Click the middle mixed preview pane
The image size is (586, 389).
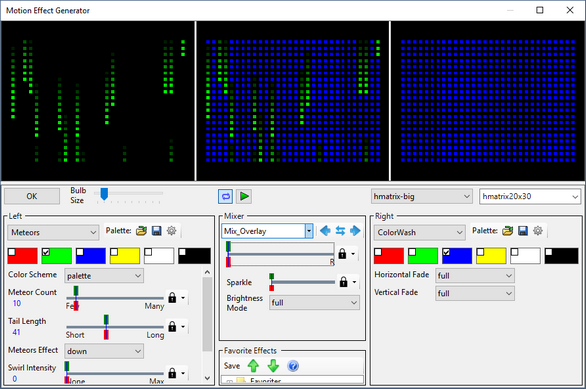tap(293, 101)
